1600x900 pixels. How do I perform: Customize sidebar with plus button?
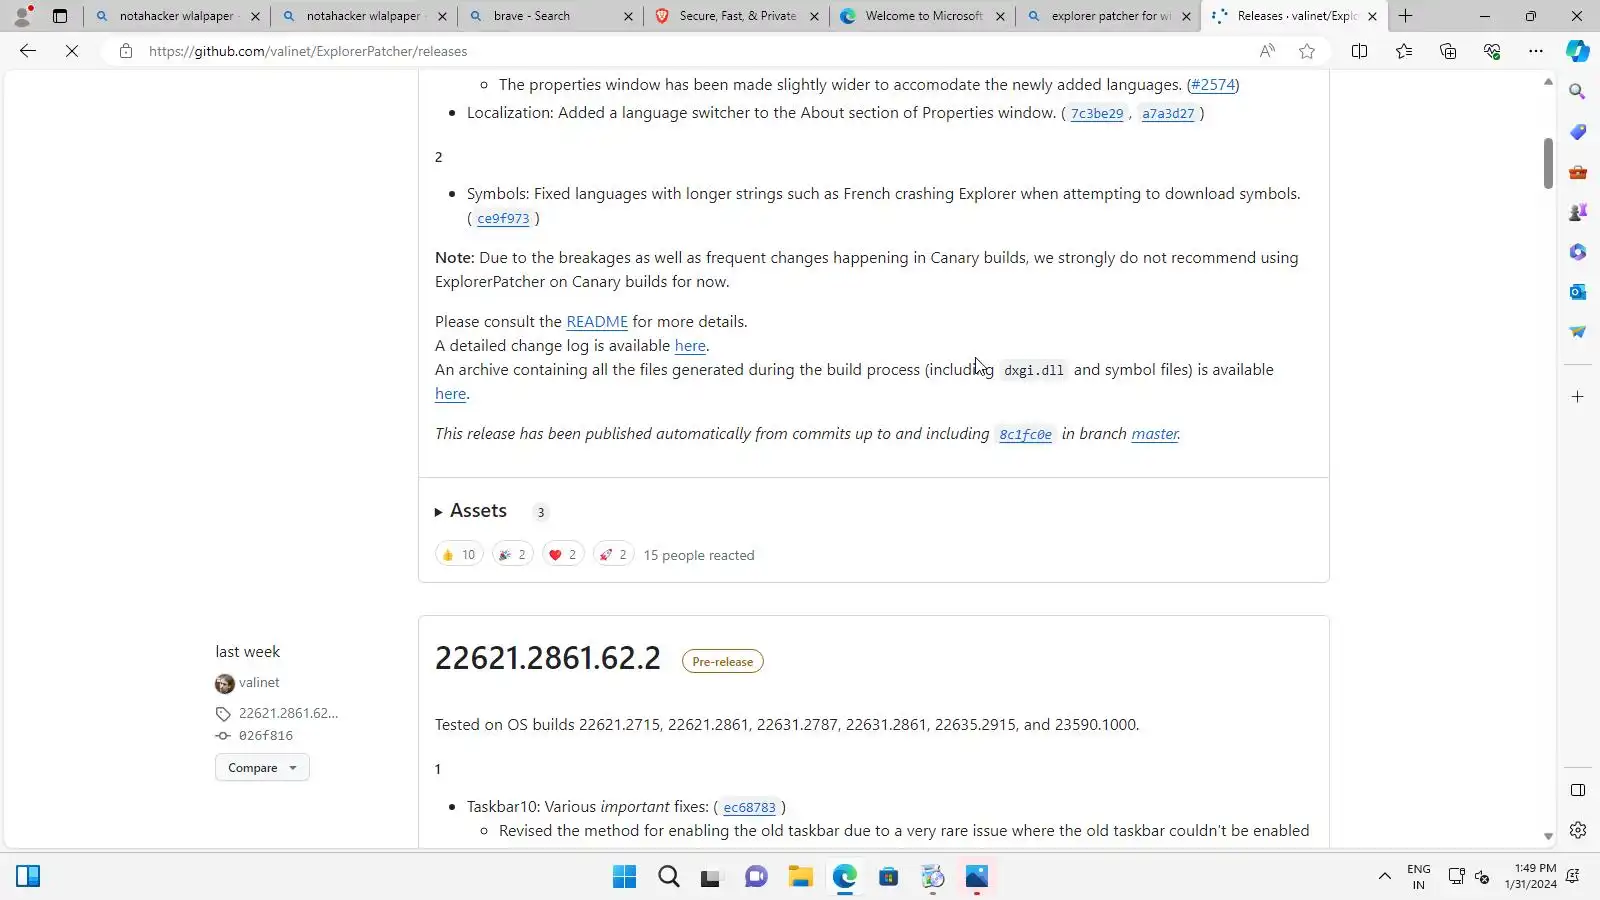pos(1578,397)
